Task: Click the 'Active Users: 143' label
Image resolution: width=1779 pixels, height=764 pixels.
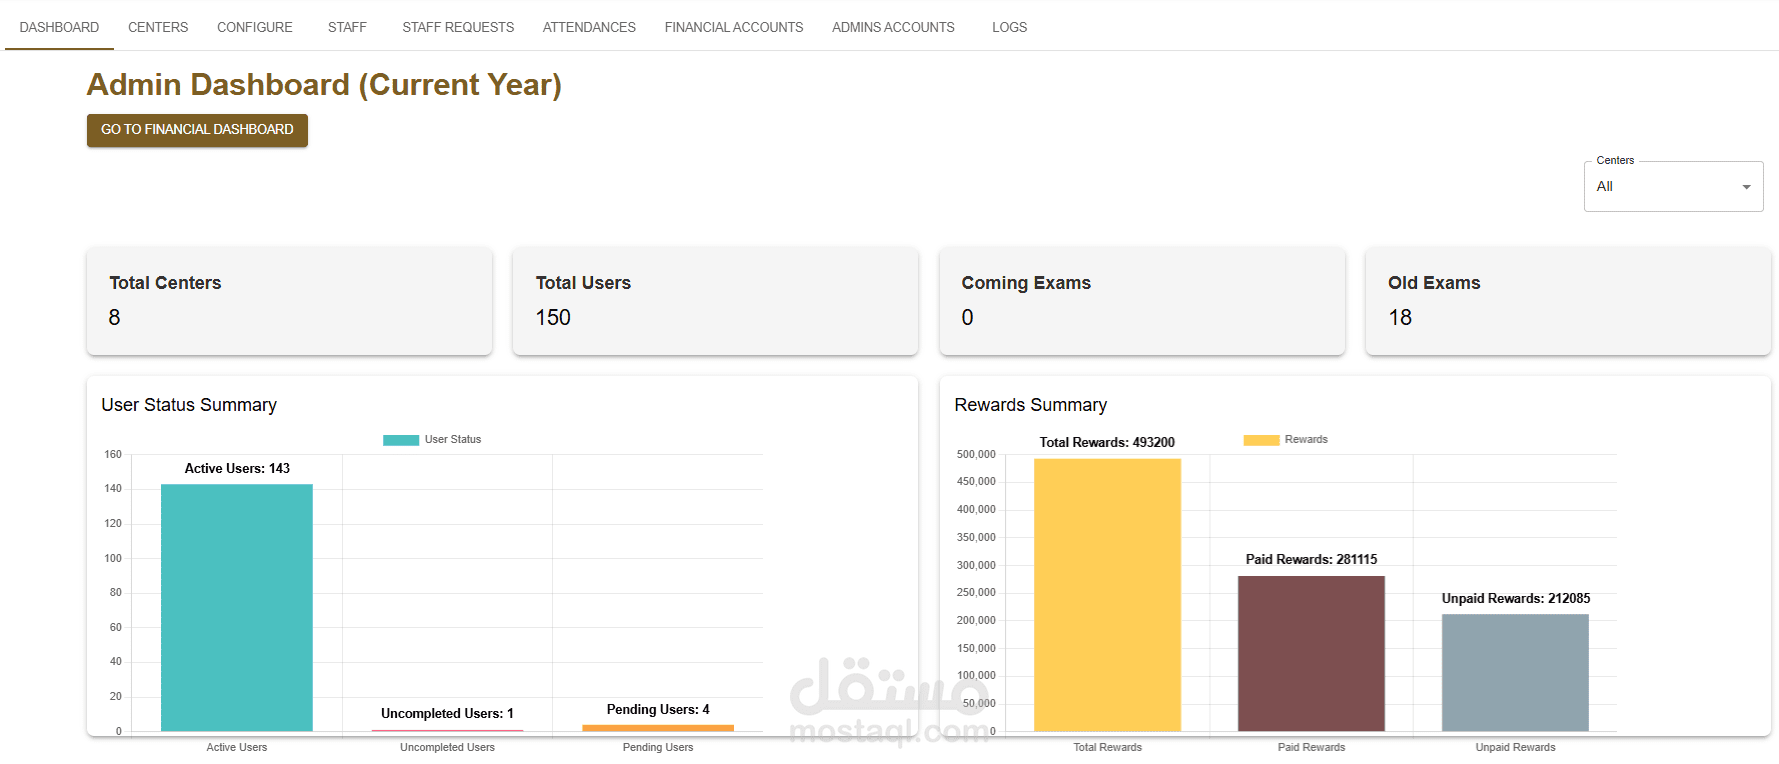Action: coord(237,468)
